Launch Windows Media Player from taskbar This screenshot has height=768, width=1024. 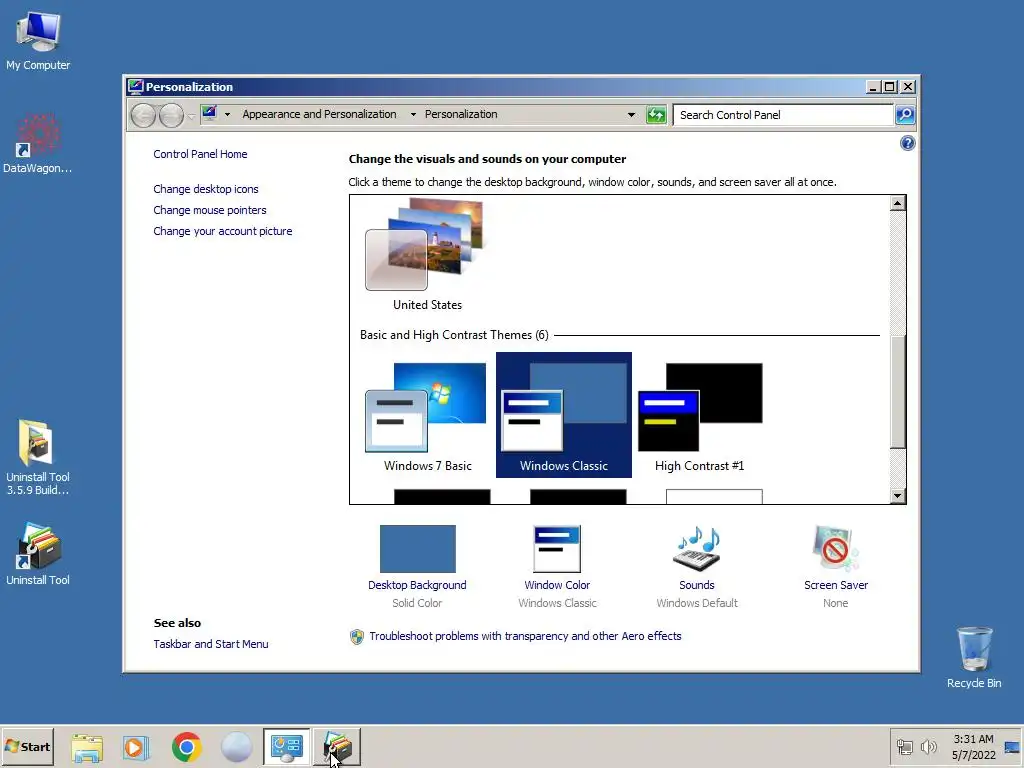pos(136,747)
